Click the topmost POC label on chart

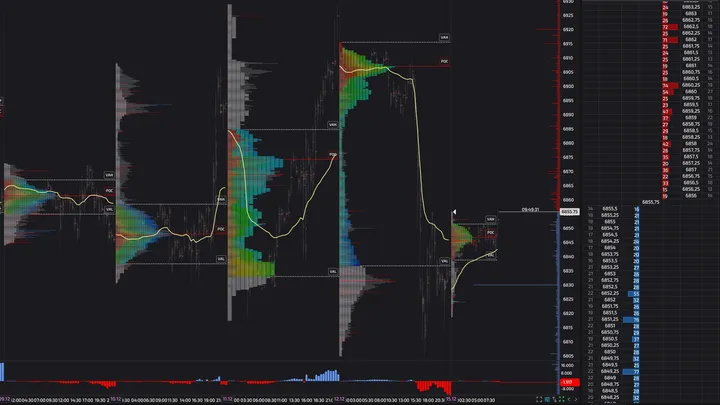pos(444,62)
